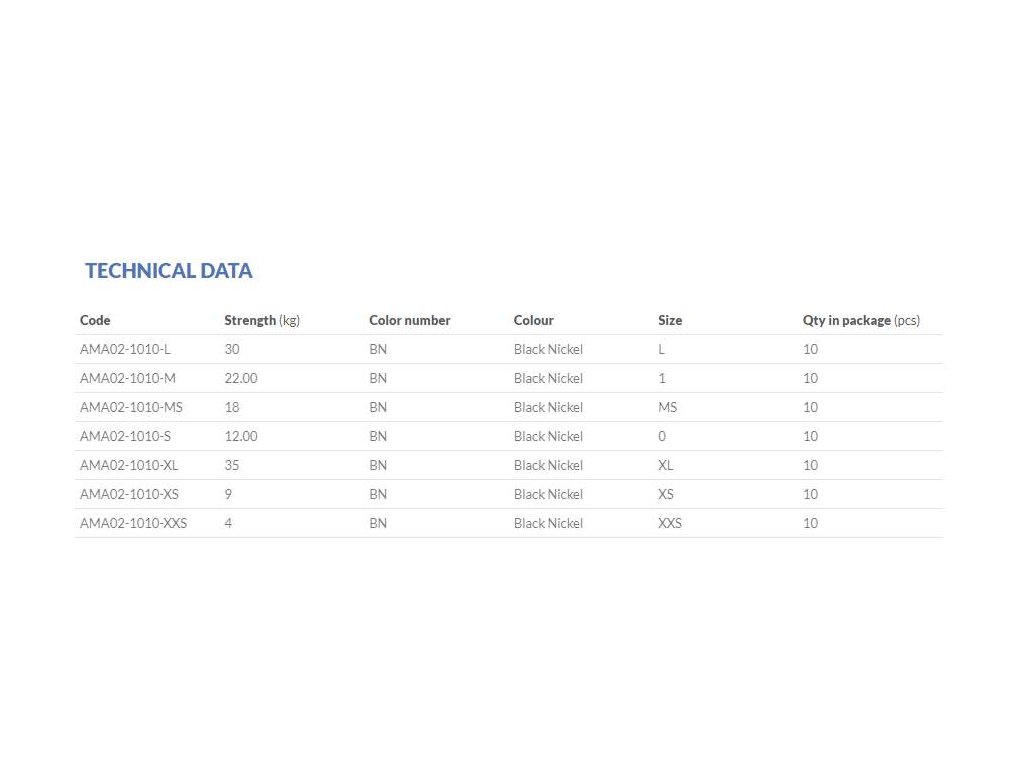The width and height of the screenshot is (1024, 768).
Task: Select product code AMA02-1010-XL
Action: 129,465
